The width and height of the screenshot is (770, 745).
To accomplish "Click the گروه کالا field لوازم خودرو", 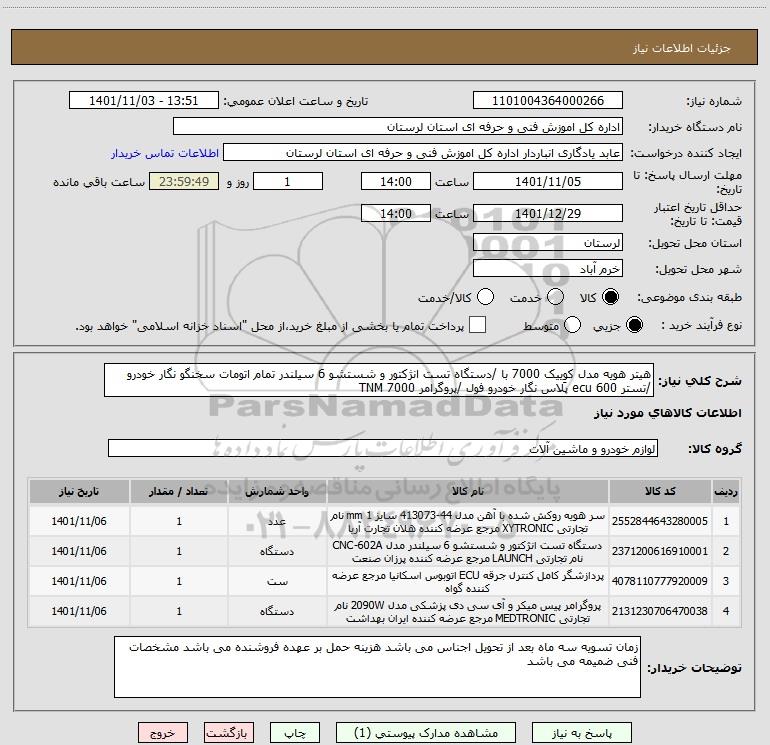I will (383, 448).
